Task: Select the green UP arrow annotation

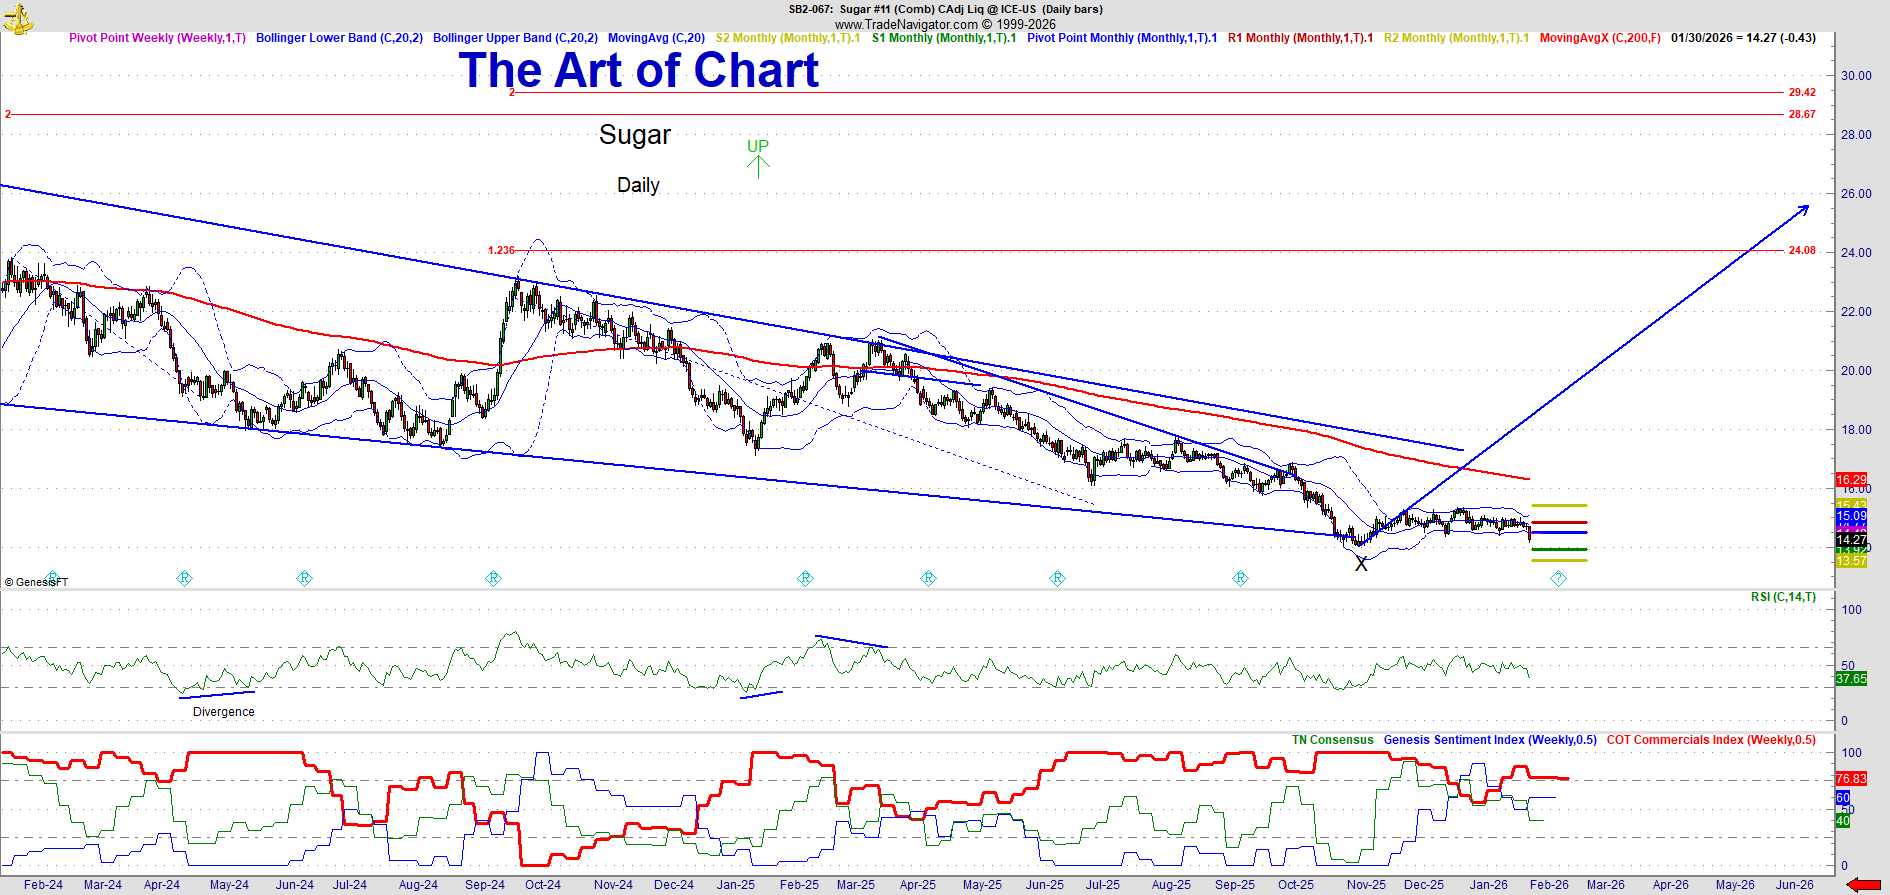Action: (x=758, y=158)
